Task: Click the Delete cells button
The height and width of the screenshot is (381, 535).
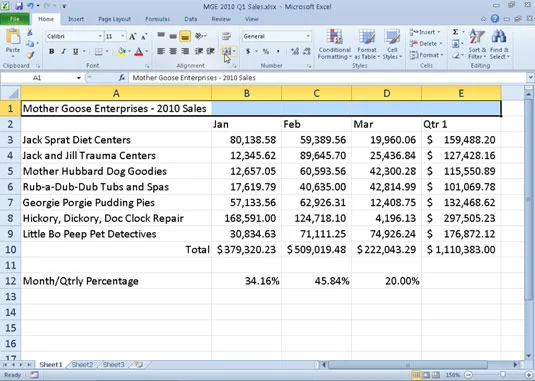Action: pyautogui.click(x=426, y=44)
